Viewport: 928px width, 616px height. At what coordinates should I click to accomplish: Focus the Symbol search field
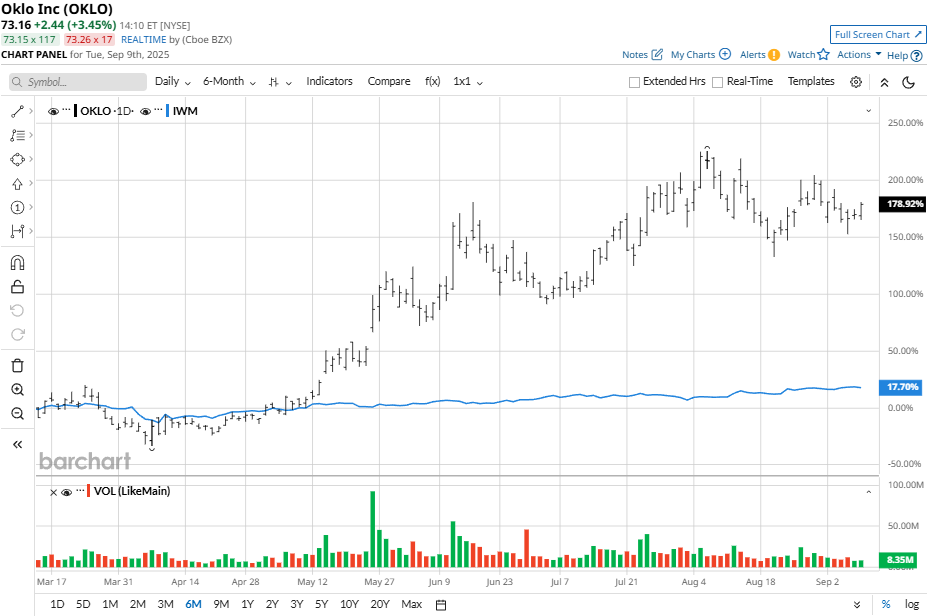78,82
